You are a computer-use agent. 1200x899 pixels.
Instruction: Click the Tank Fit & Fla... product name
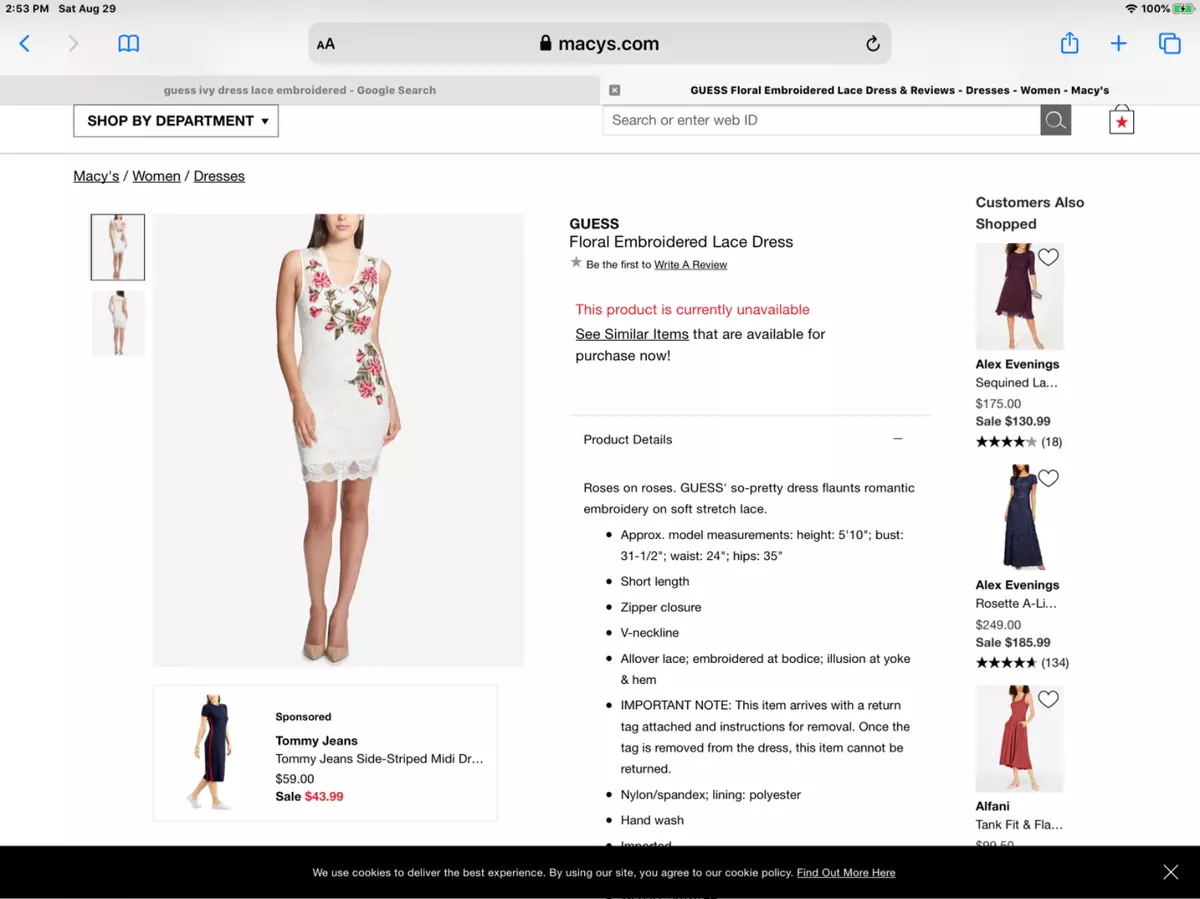(x=1019, y=825)
